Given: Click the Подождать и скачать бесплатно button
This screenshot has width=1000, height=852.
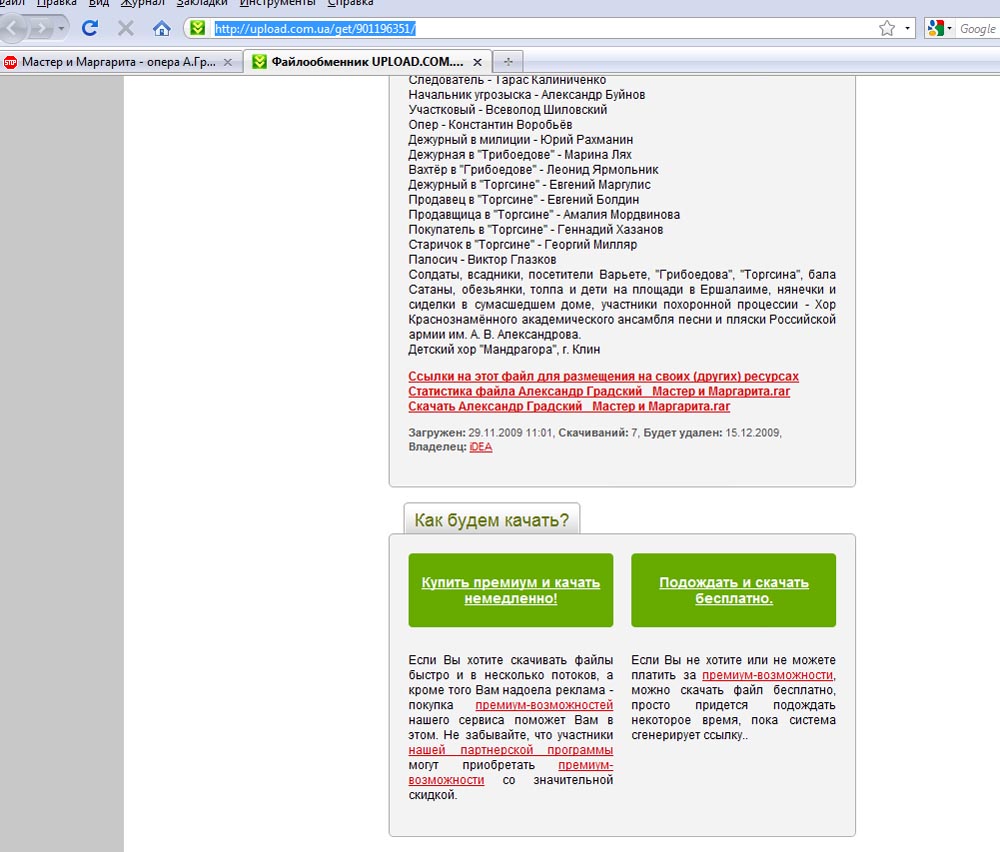Looking at the screenshot, I should pyautogui.click(x=733, y=590).
